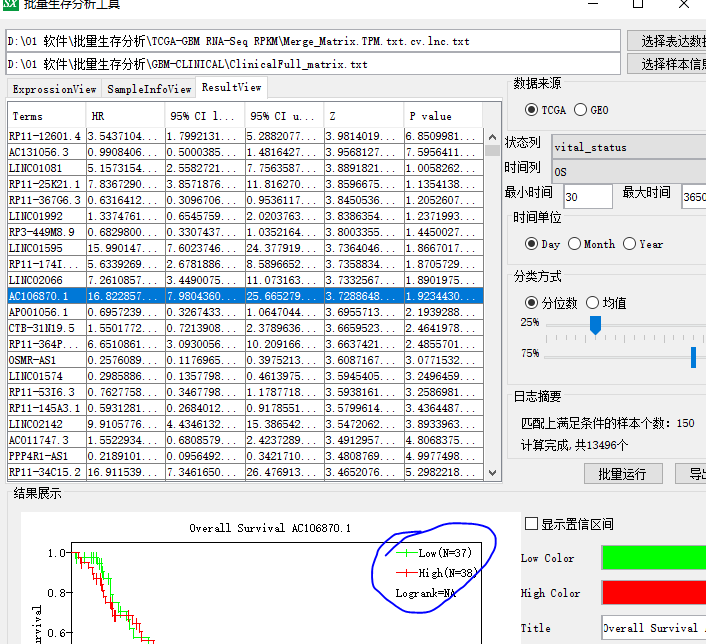
Task: Select the TCGA data source radio button
Action: 532,110
